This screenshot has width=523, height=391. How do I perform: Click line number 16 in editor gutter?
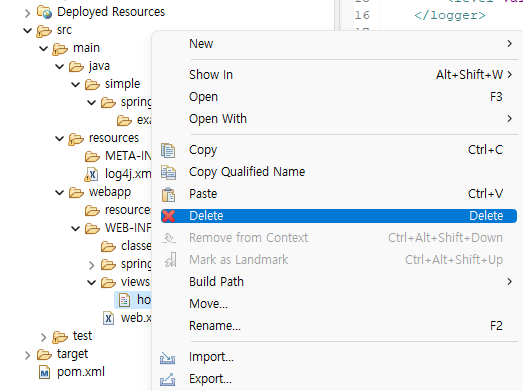point(362,15)
